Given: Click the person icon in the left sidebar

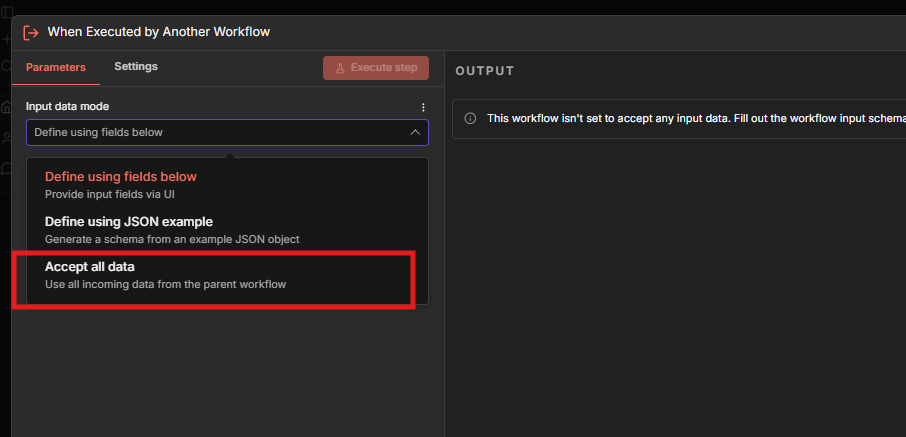Looking at the screenshot, I should 6,138.
